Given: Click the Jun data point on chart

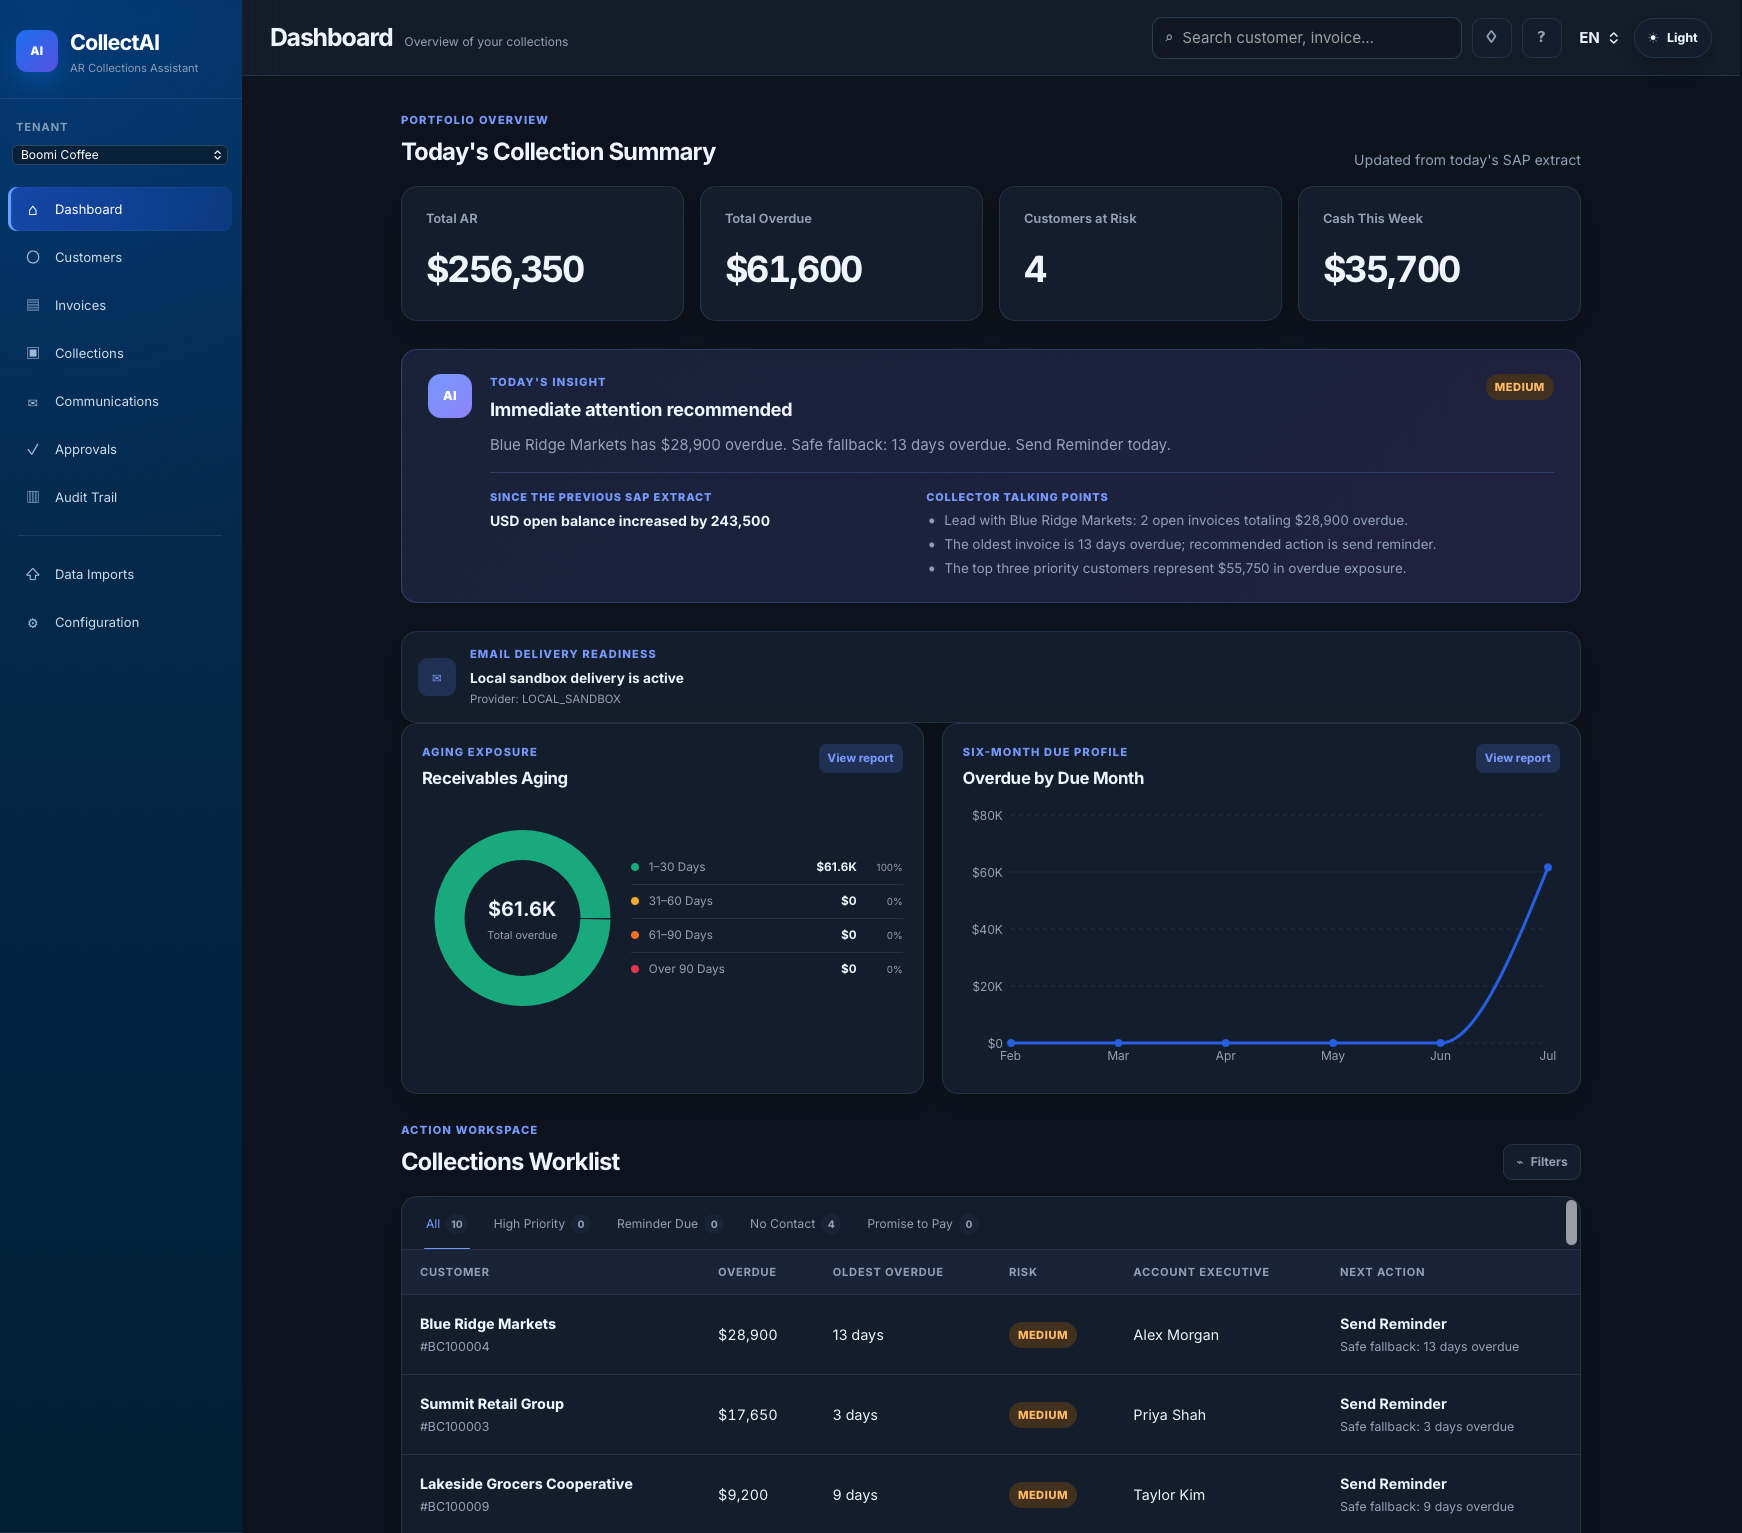Looking at the screenshot, I should pos(1440,1043).
